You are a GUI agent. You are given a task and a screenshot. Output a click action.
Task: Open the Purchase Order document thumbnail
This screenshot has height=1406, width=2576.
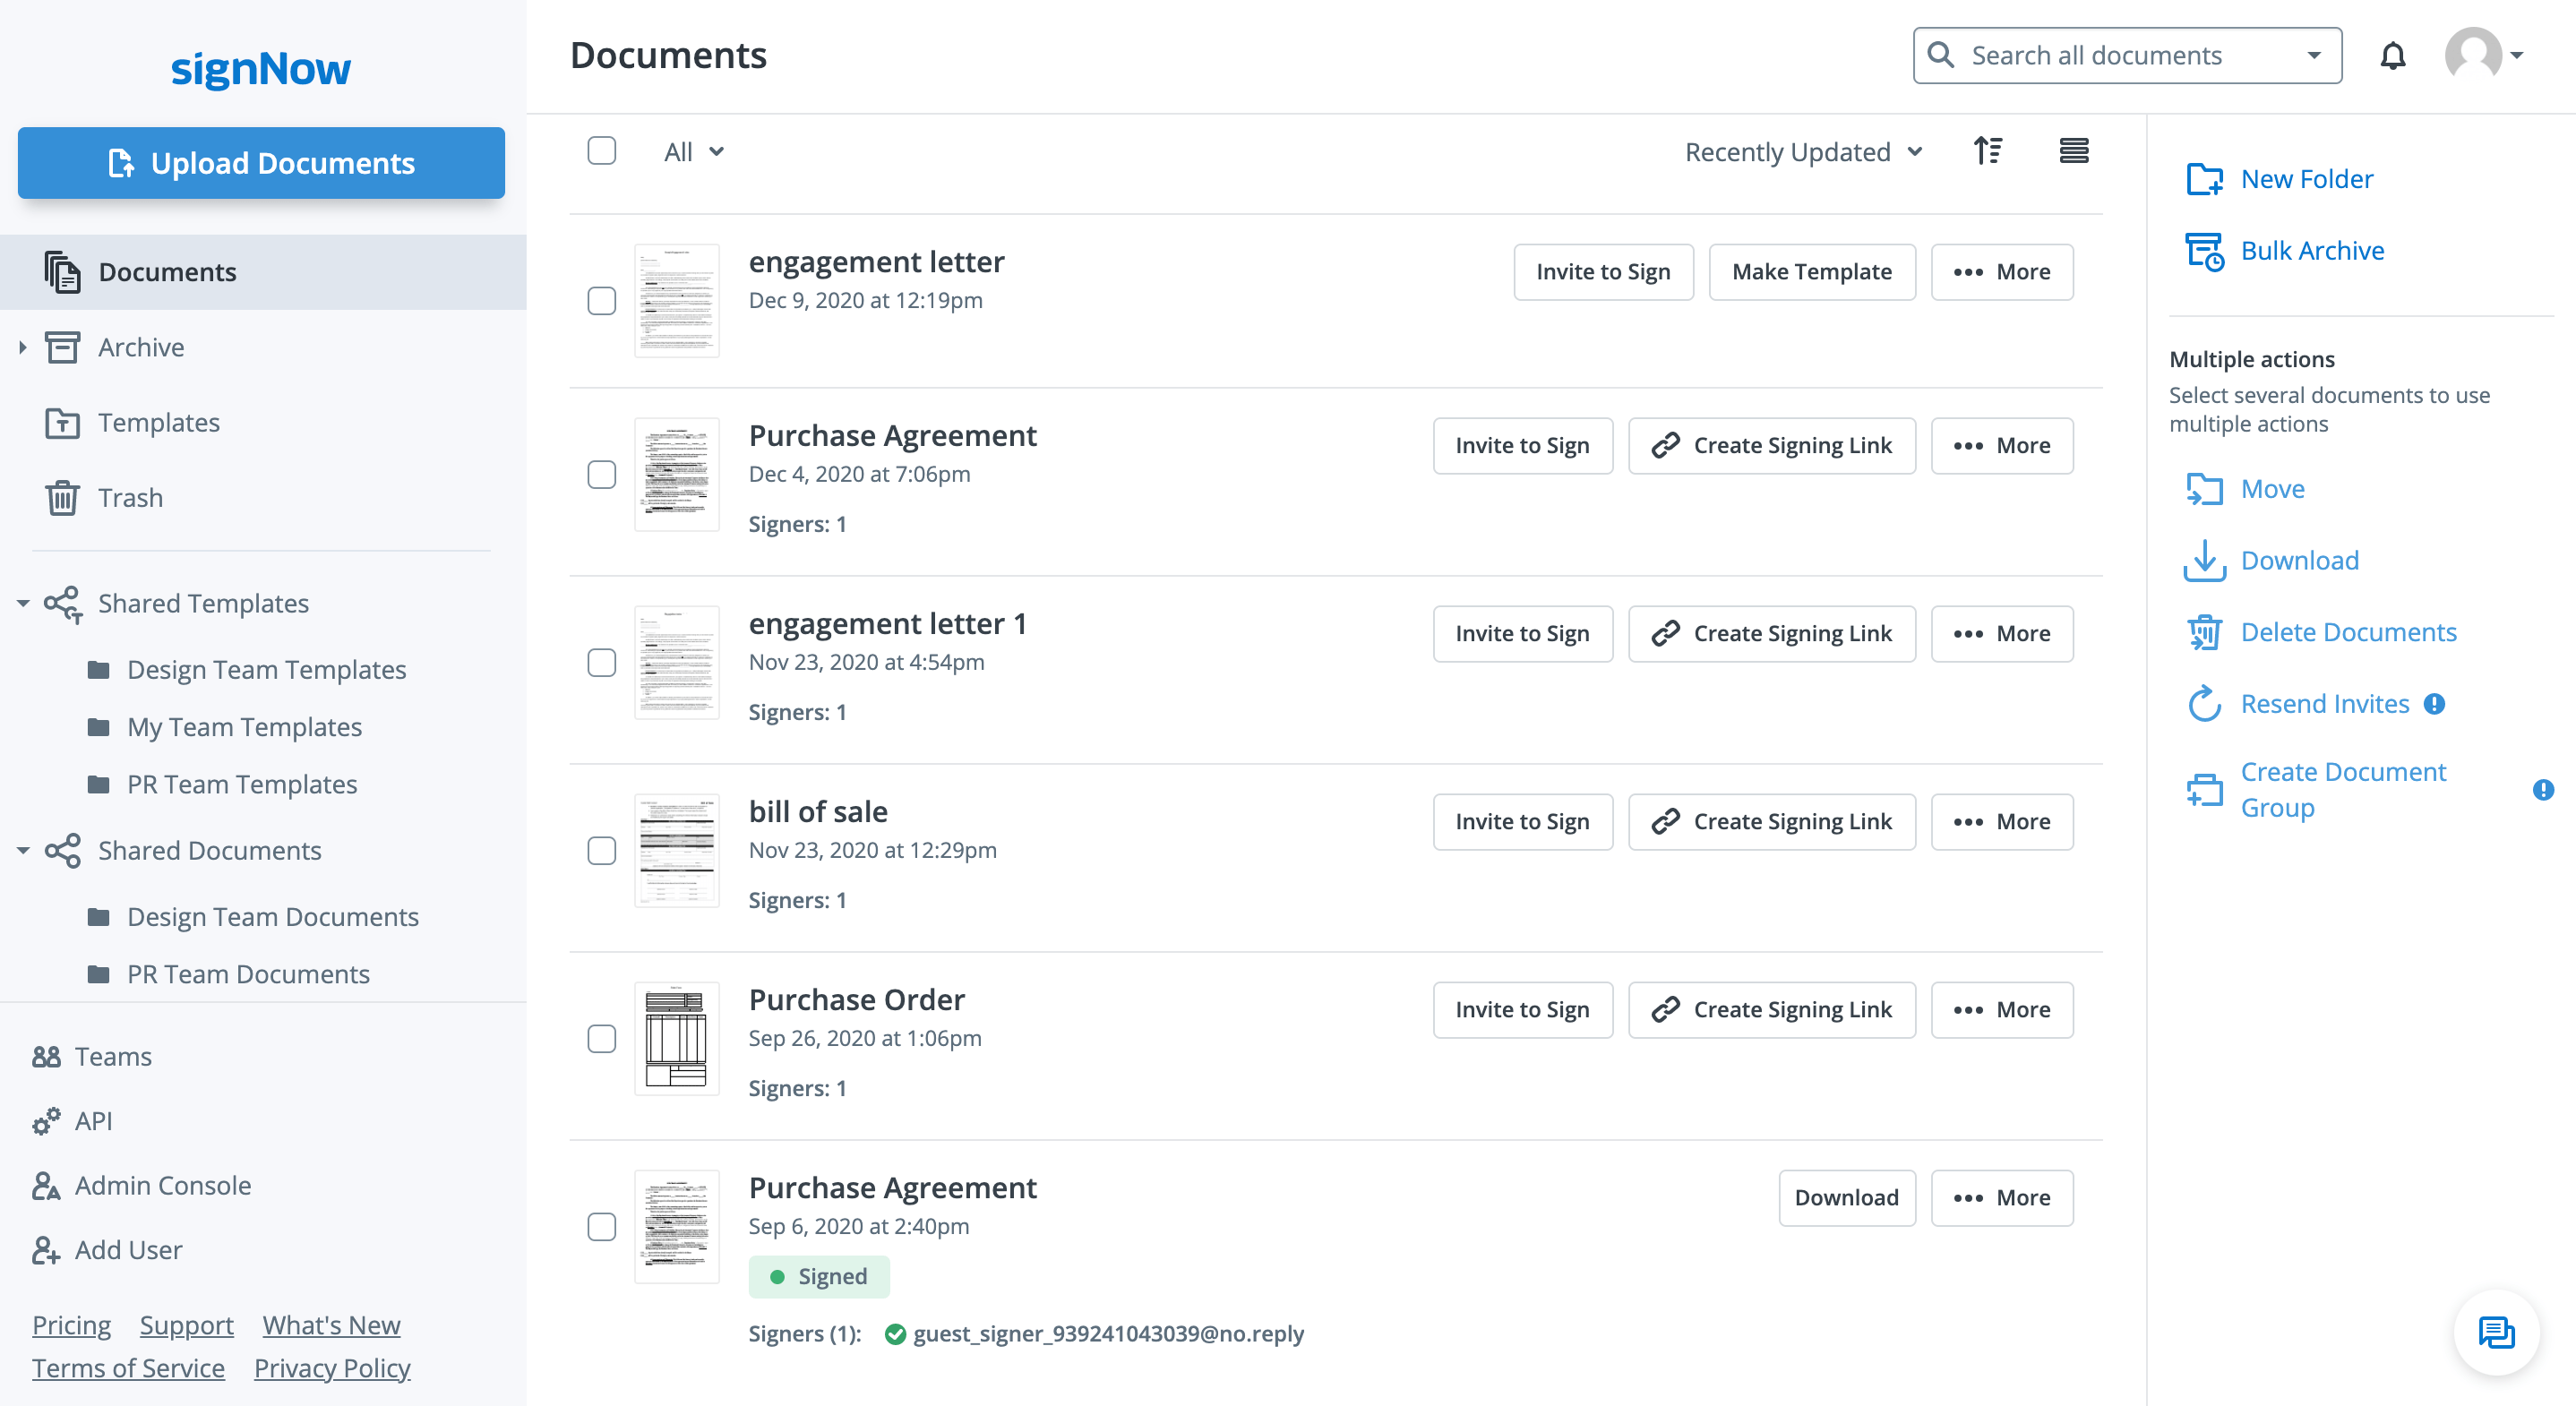[x=677, y=1039]
